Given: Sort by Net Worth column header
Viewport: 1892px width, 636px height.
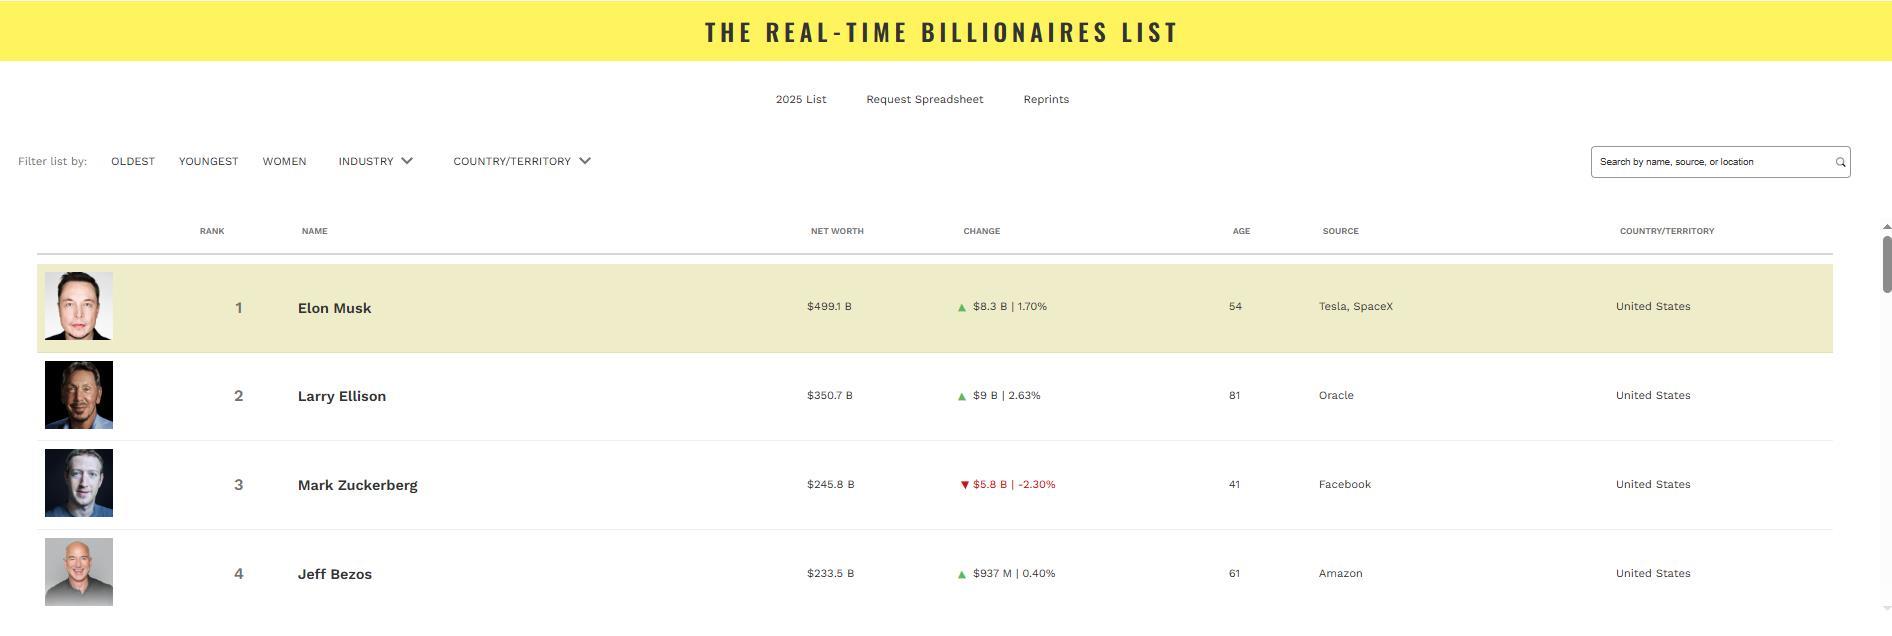Looking at the screenshot, I should [x=837, y=231].
